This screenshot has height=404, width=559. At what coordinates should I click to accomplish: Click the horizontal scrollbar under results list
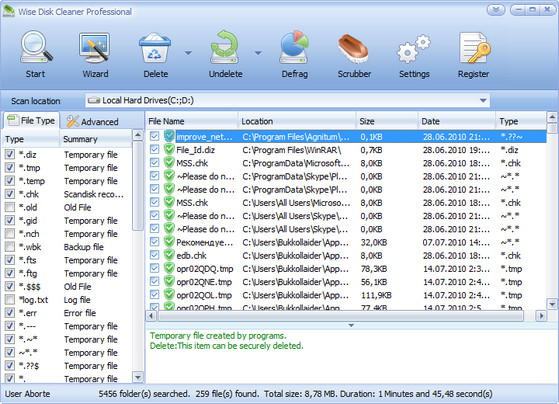pos(340,316)
